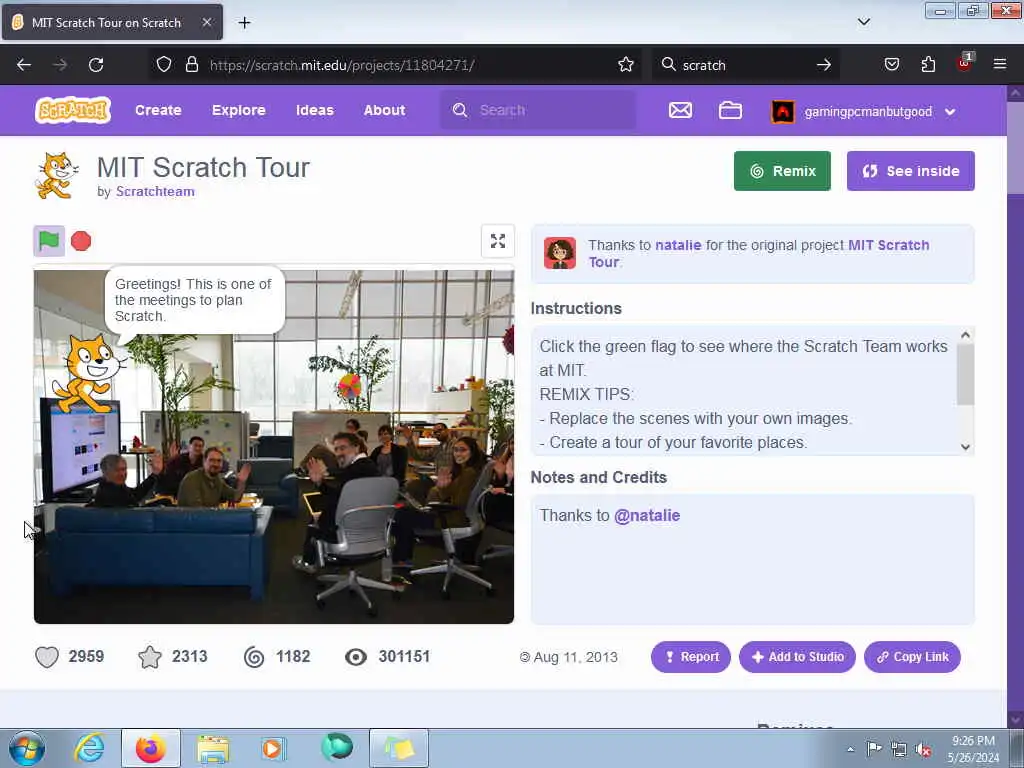Screen dimensions: 1024x768
Task: Click the muted volume tray icon
Action: [923, 749]
